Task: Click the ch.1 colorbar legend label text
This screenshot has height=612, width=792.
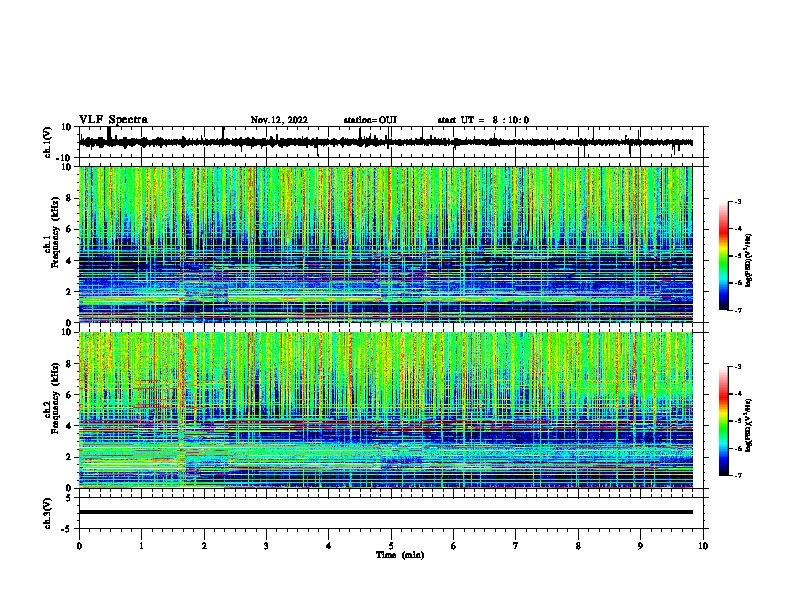Action: pos(749,260)
